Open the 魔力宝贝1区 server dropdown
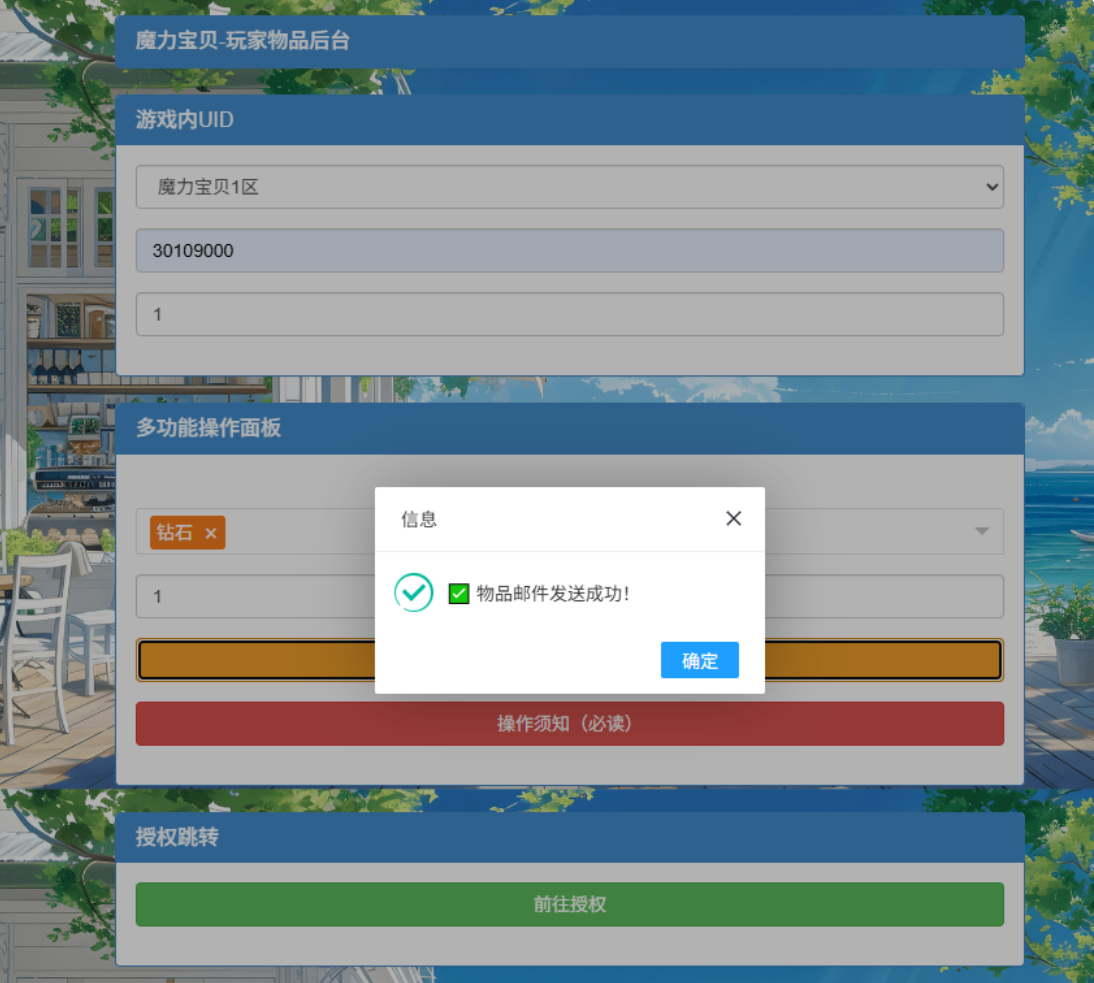 click(569, 187)
